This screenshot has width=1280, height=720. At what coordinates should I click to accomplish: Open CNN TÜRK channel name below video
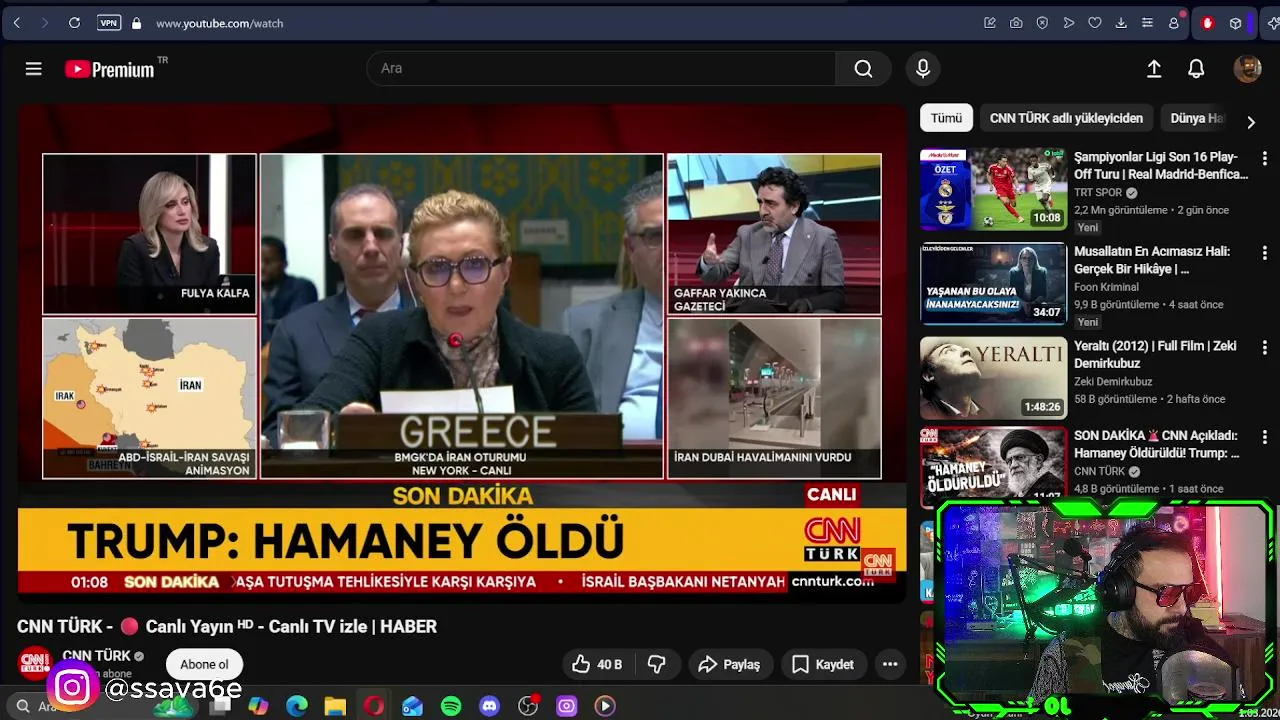click(x=96, y=656)
